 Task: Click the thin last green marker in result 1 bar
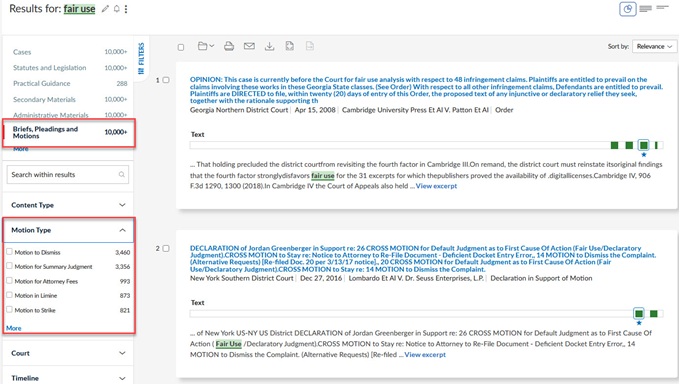coord(656,145)
